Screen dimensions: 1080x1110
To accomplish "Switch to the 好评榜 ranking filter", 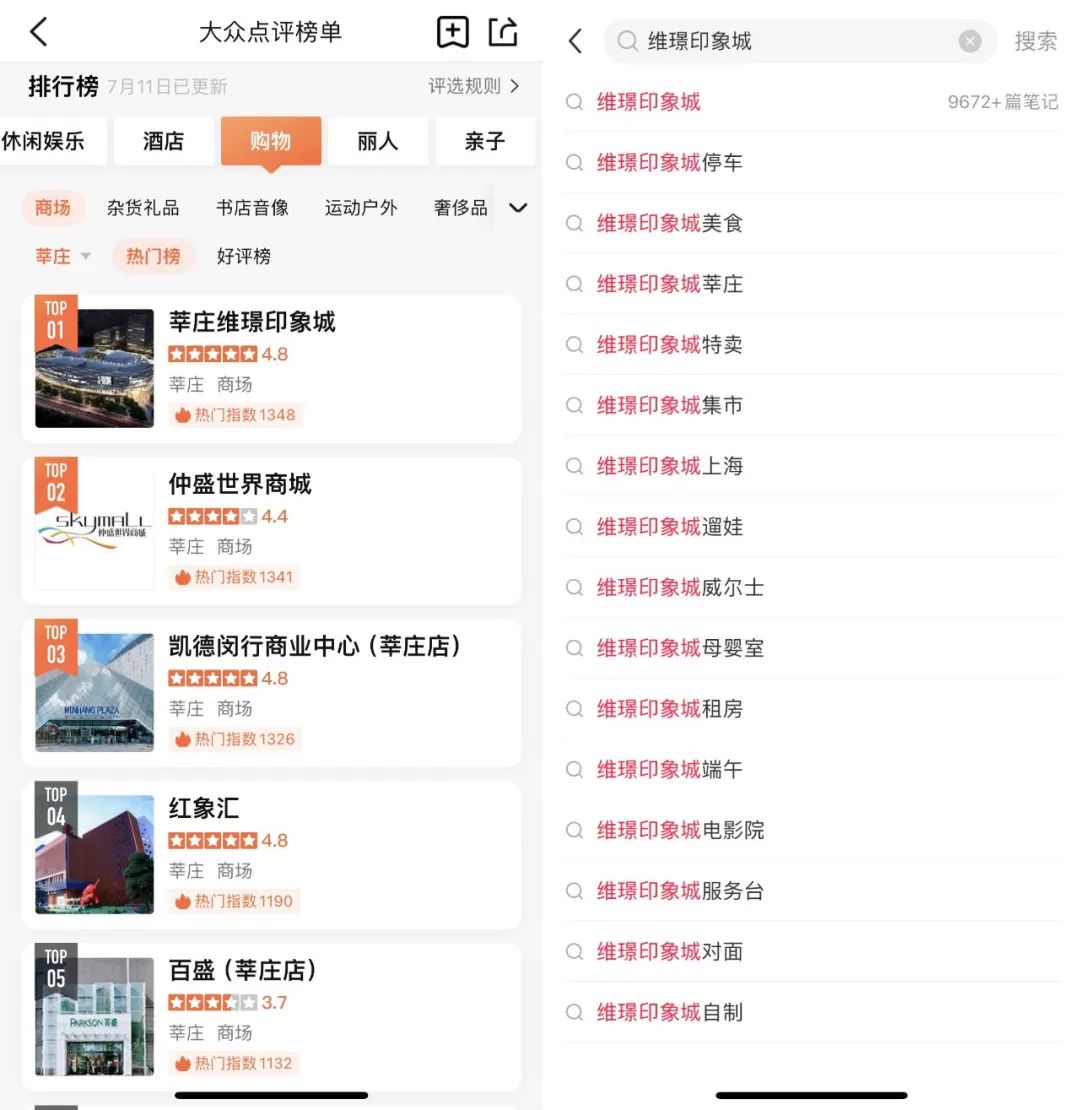I will pos(244,256).
